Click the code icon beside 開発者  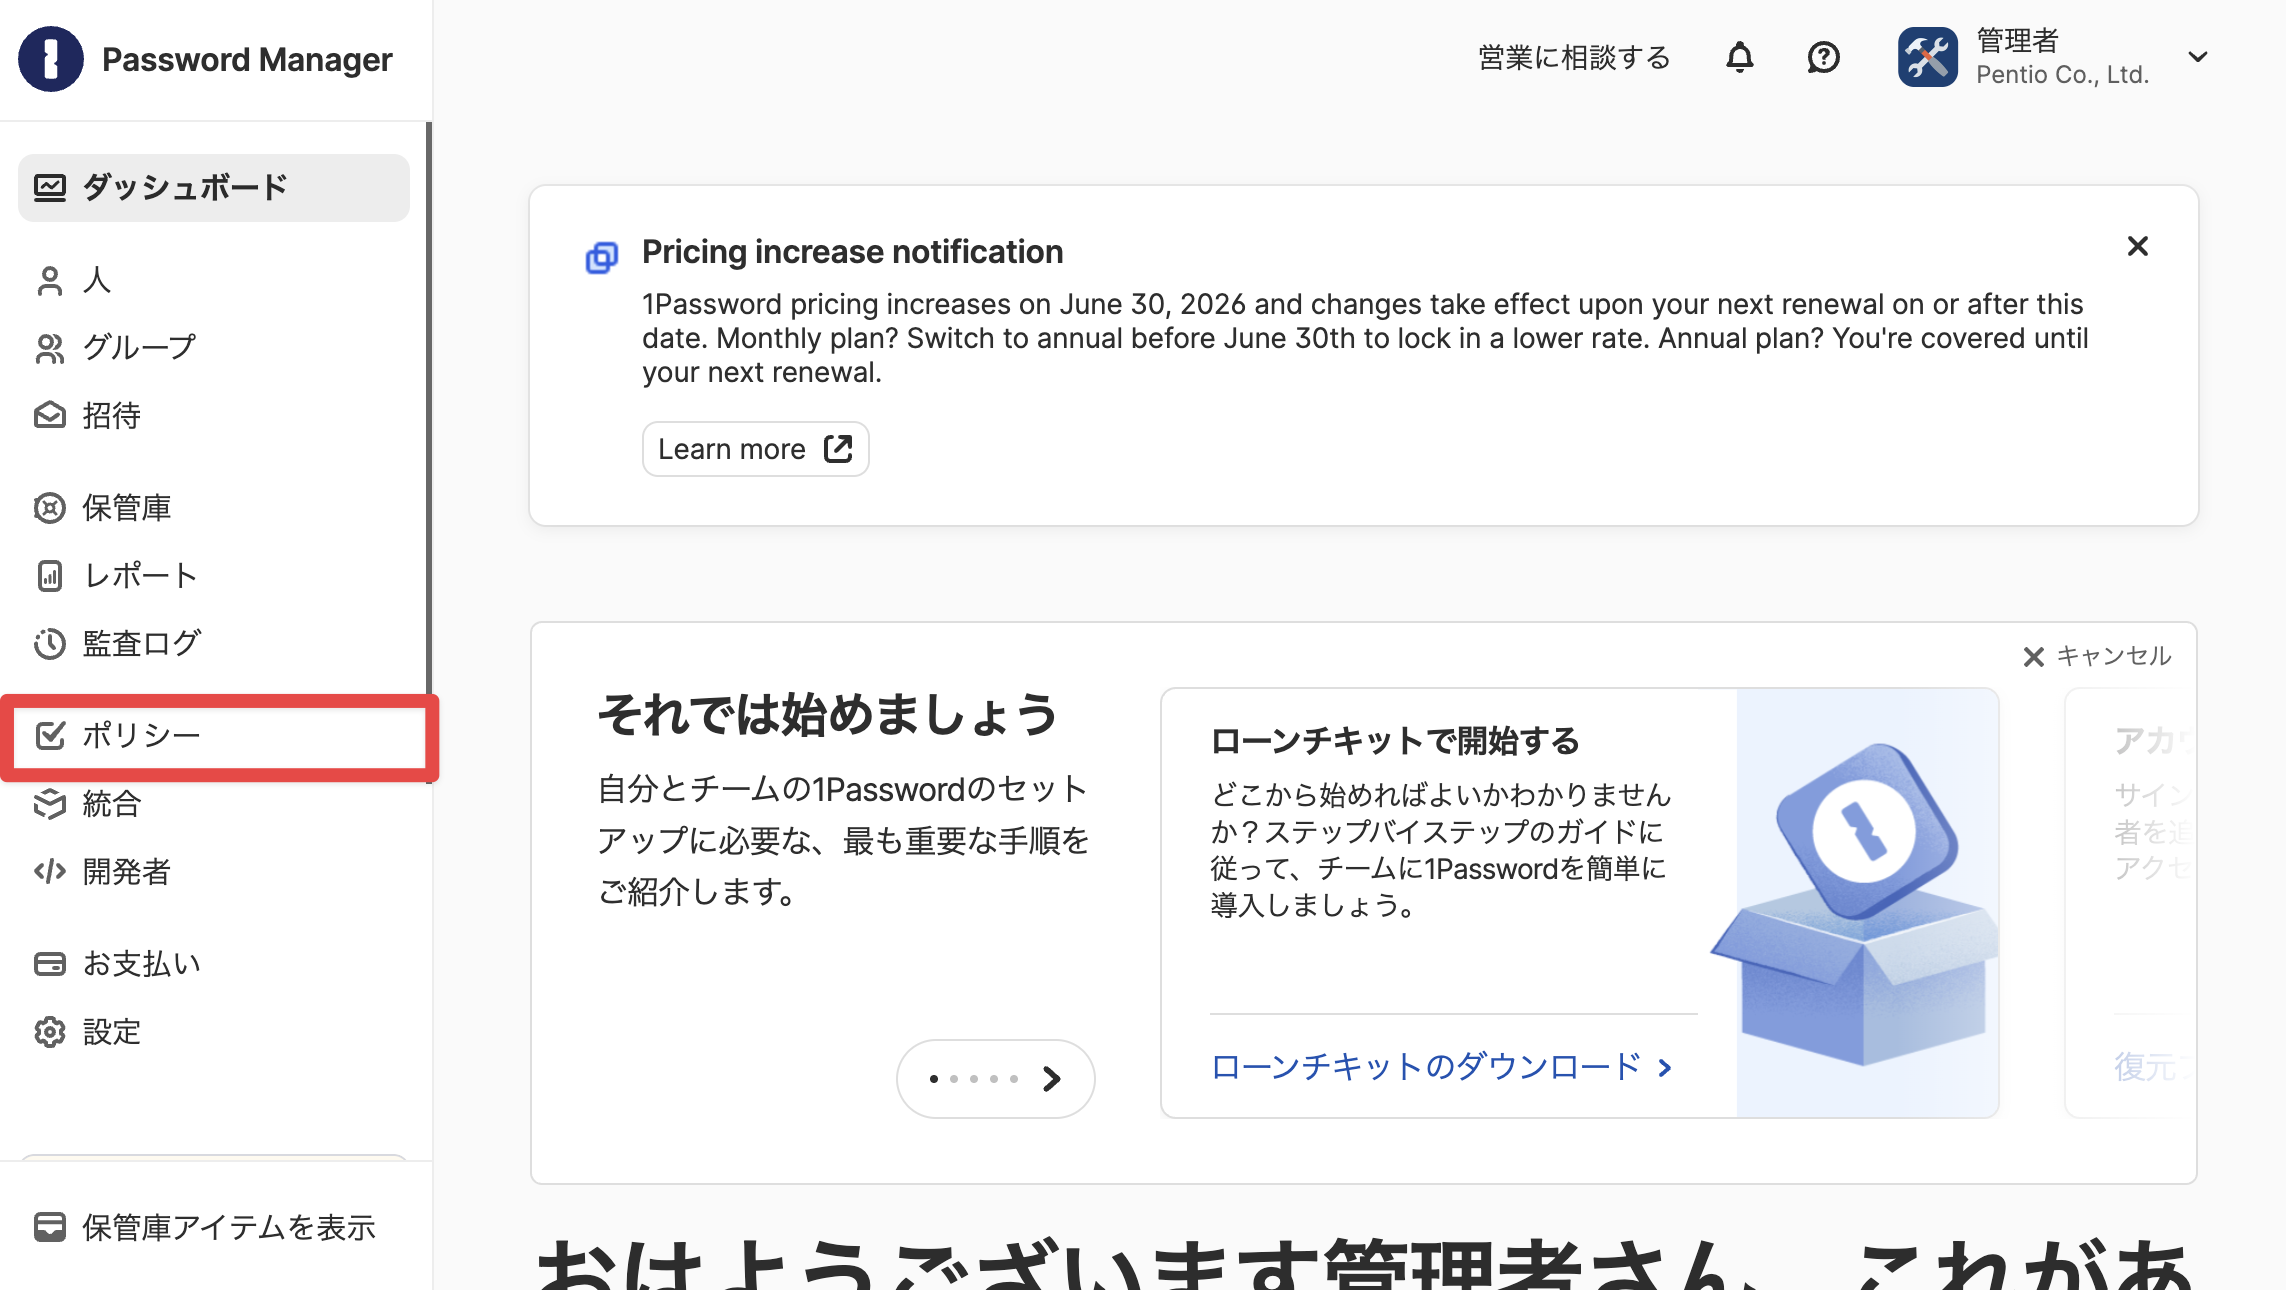(x=49, y=871)
